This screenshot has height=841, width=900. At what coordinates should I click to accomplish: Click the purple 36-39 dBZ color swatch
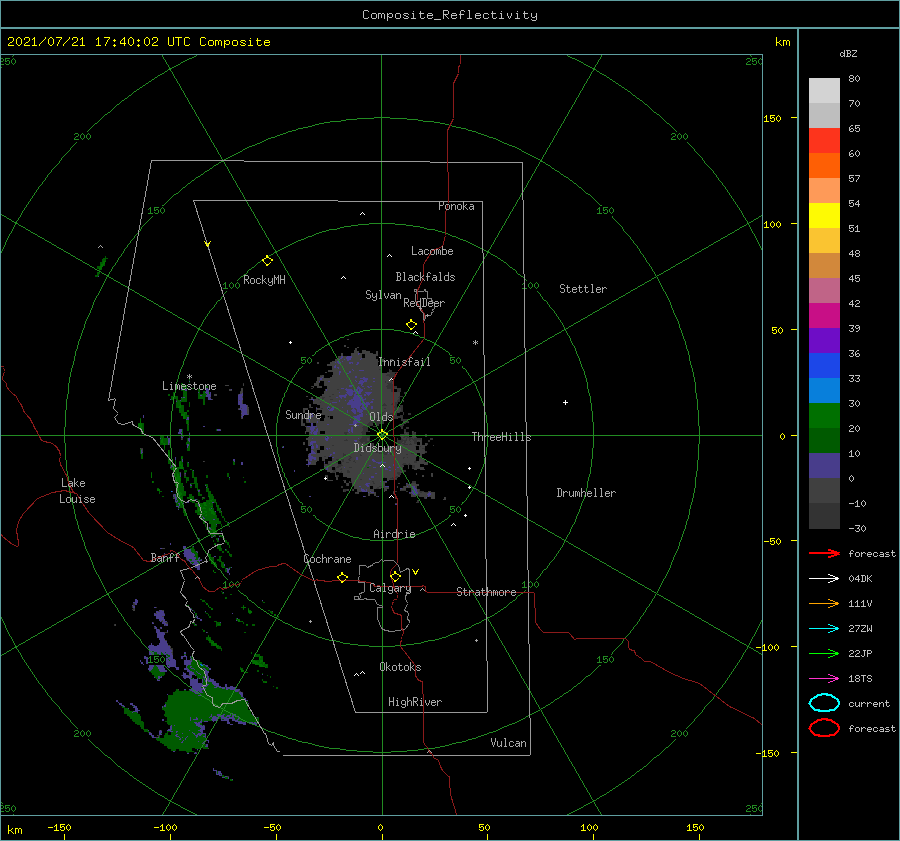pyautogui.click(x=824, y=341)
